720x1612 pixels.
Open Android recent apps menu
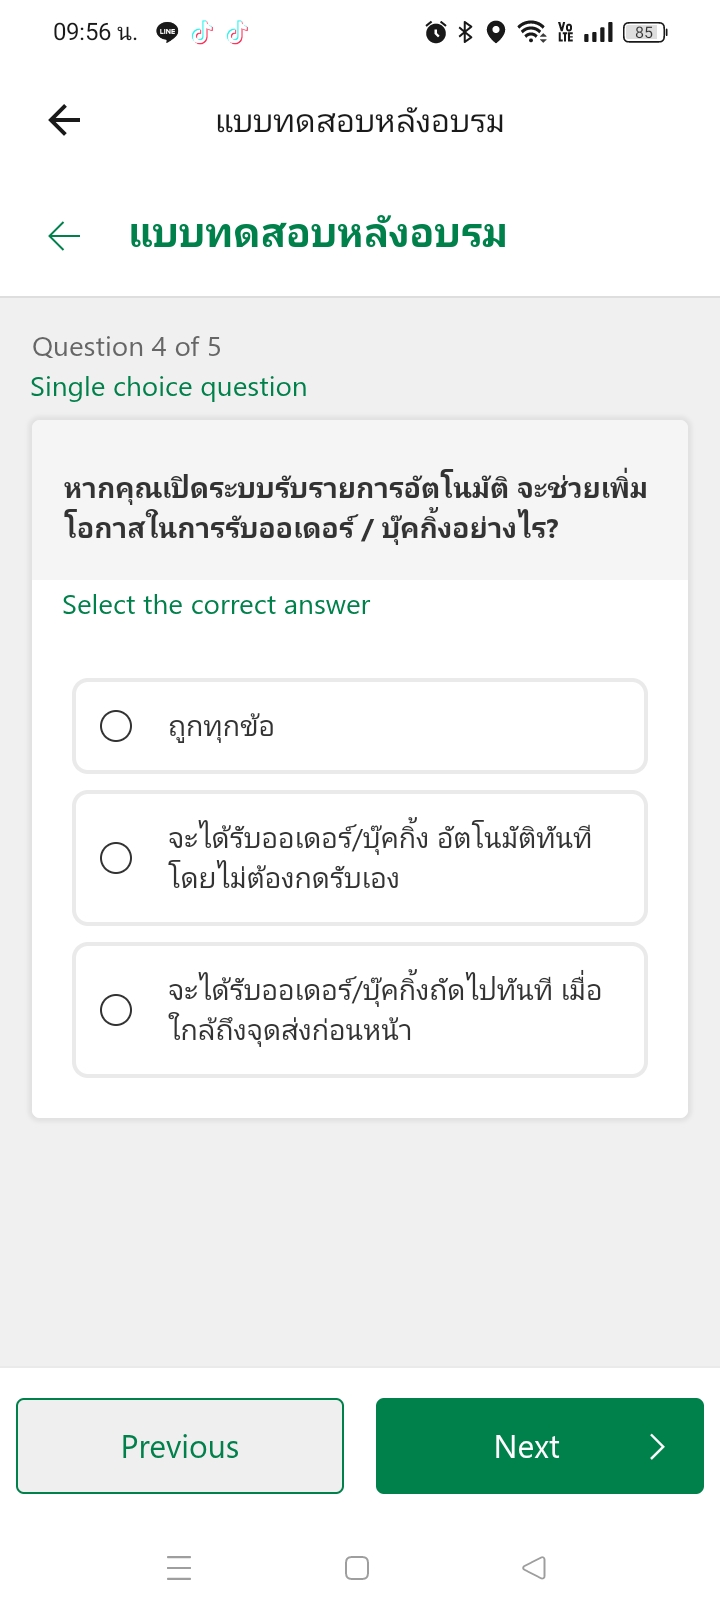click(179, 1567)
